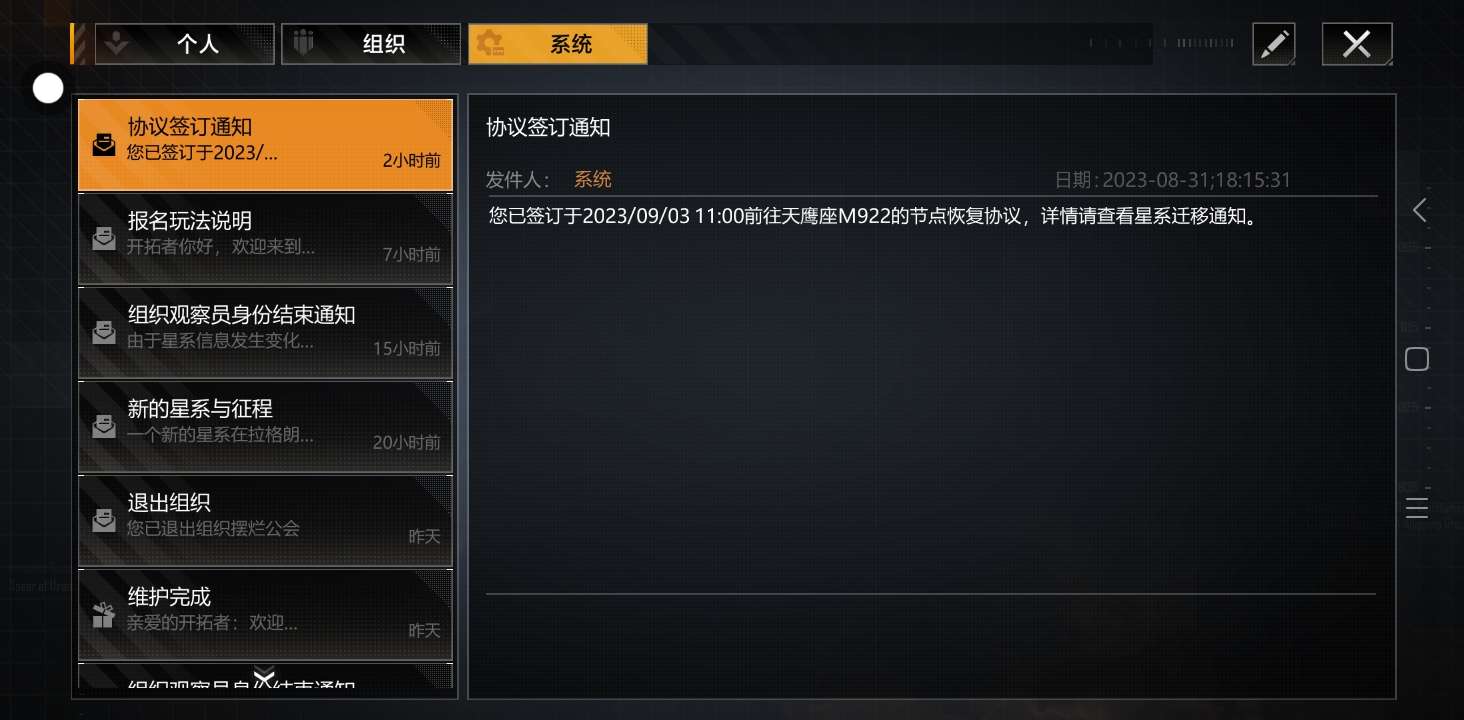Switch to the 组织 tab

(371, 45)
